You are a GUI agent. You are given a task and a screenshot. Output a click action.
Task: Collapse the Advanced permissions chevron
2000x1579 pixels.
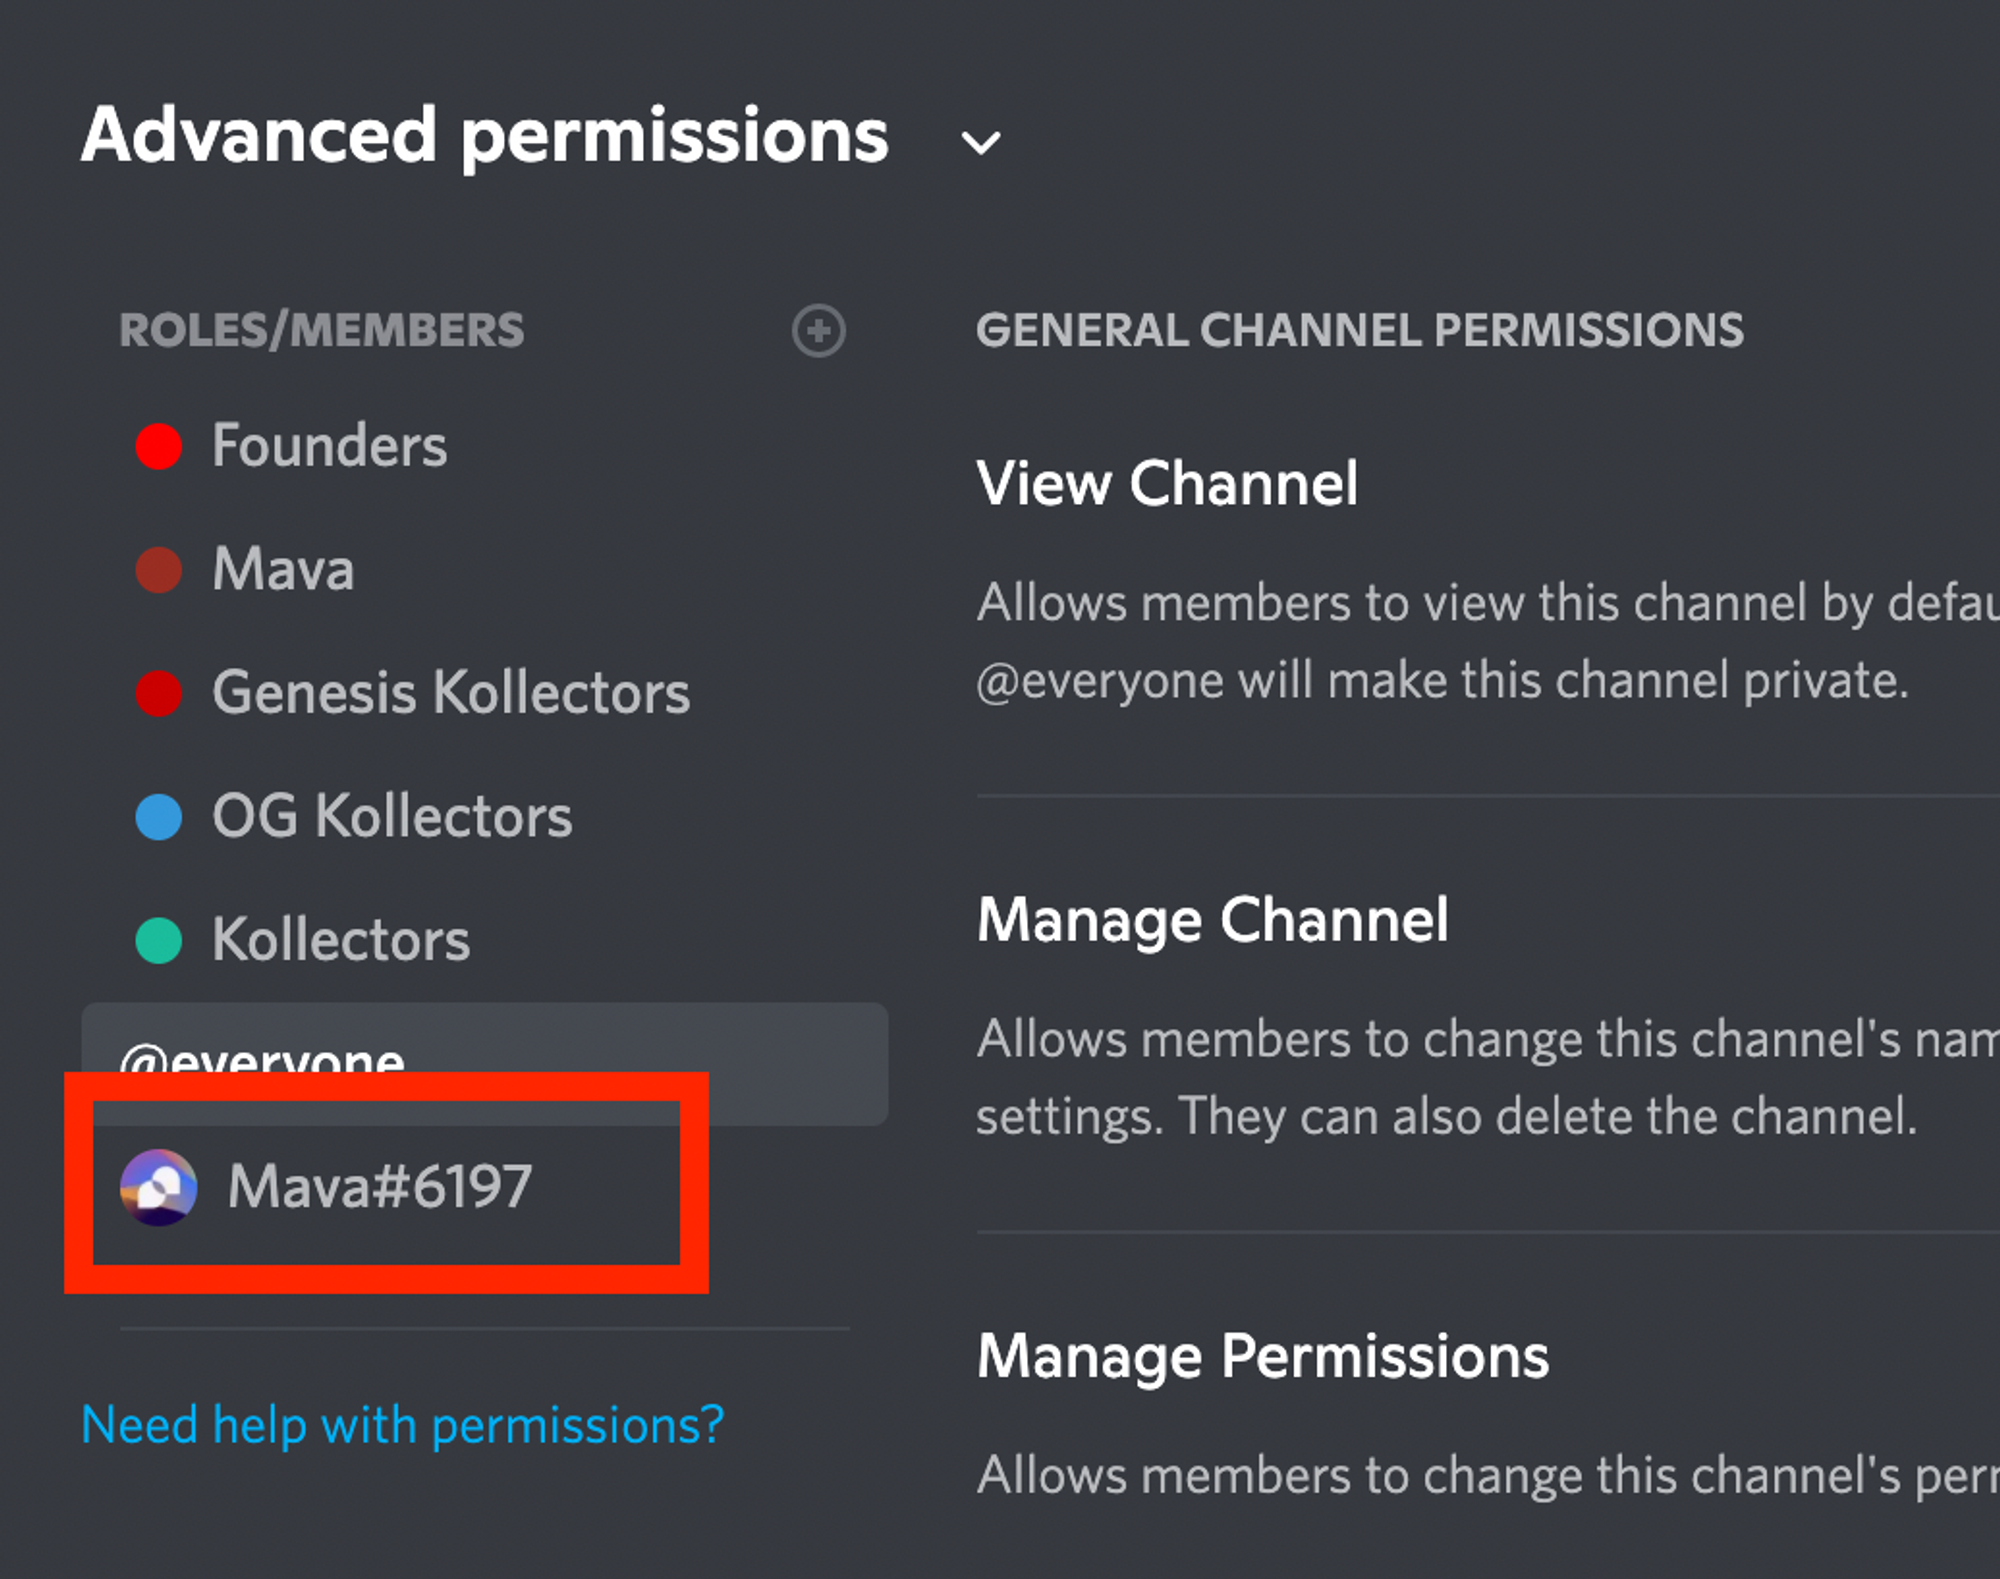(980, 143)
